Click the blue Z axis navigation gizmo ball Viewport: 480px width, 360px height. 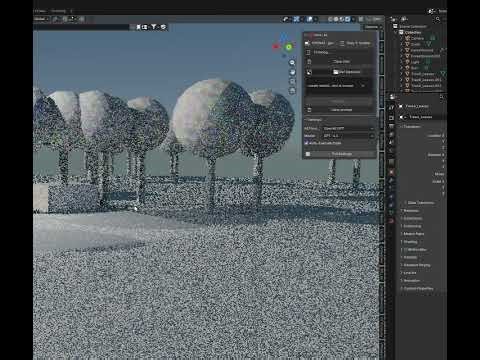coord(283,37)
